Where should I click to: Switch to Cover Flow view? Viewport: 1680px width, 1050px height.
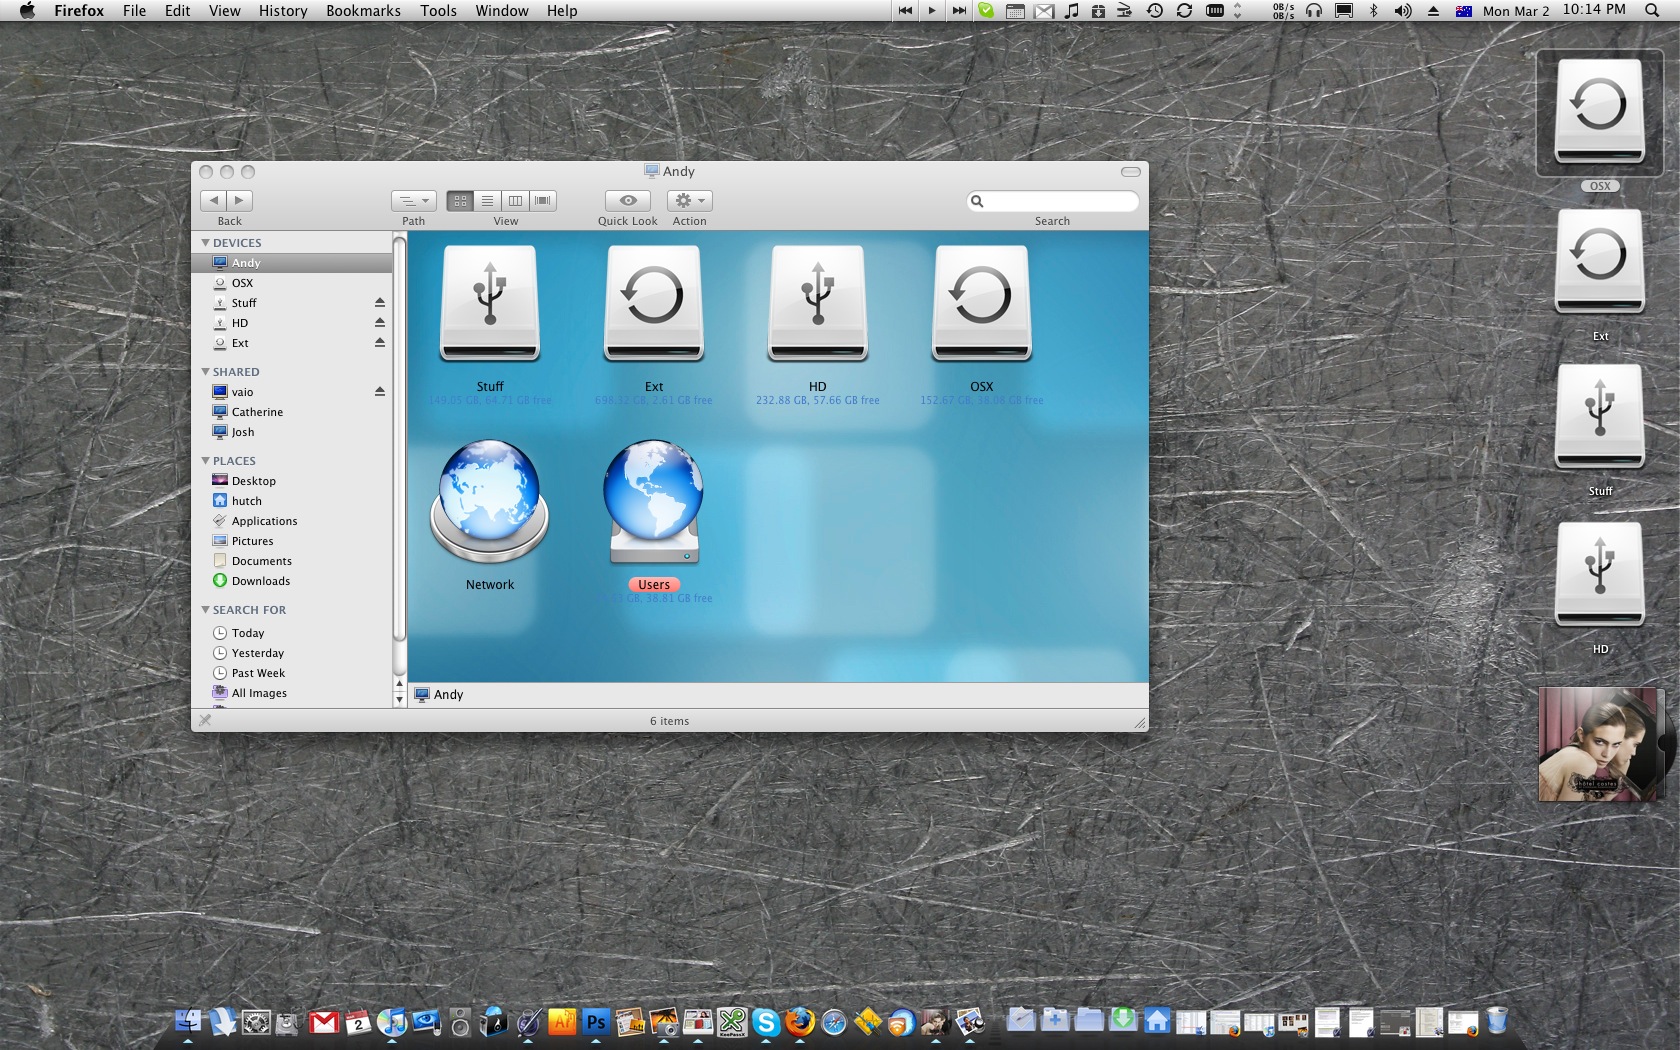pos(543,200)
